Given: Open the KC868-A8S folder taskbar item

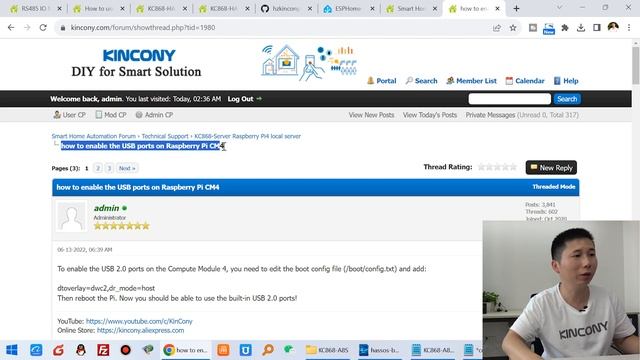Looking at the screenshot, I should coord(327,350).
